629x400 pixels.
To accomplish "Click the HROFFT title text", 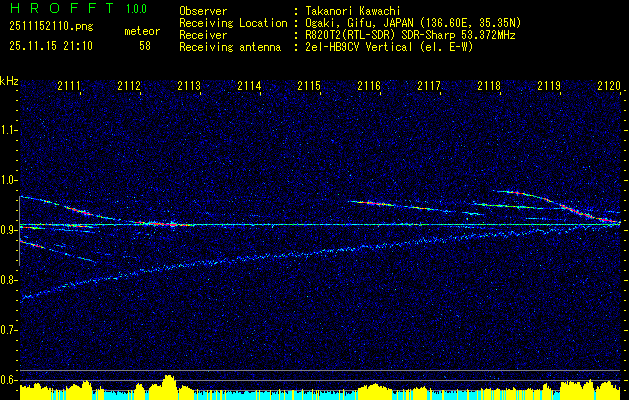I will [62, 8].
